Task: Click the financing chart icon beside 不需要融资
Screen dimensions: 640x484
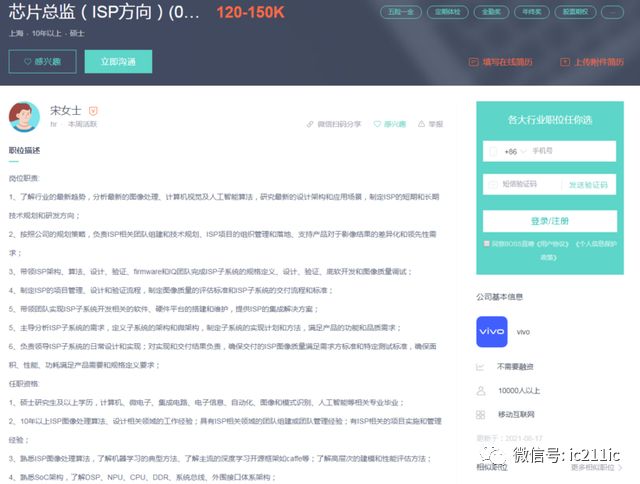Action: tap(480, 367)
